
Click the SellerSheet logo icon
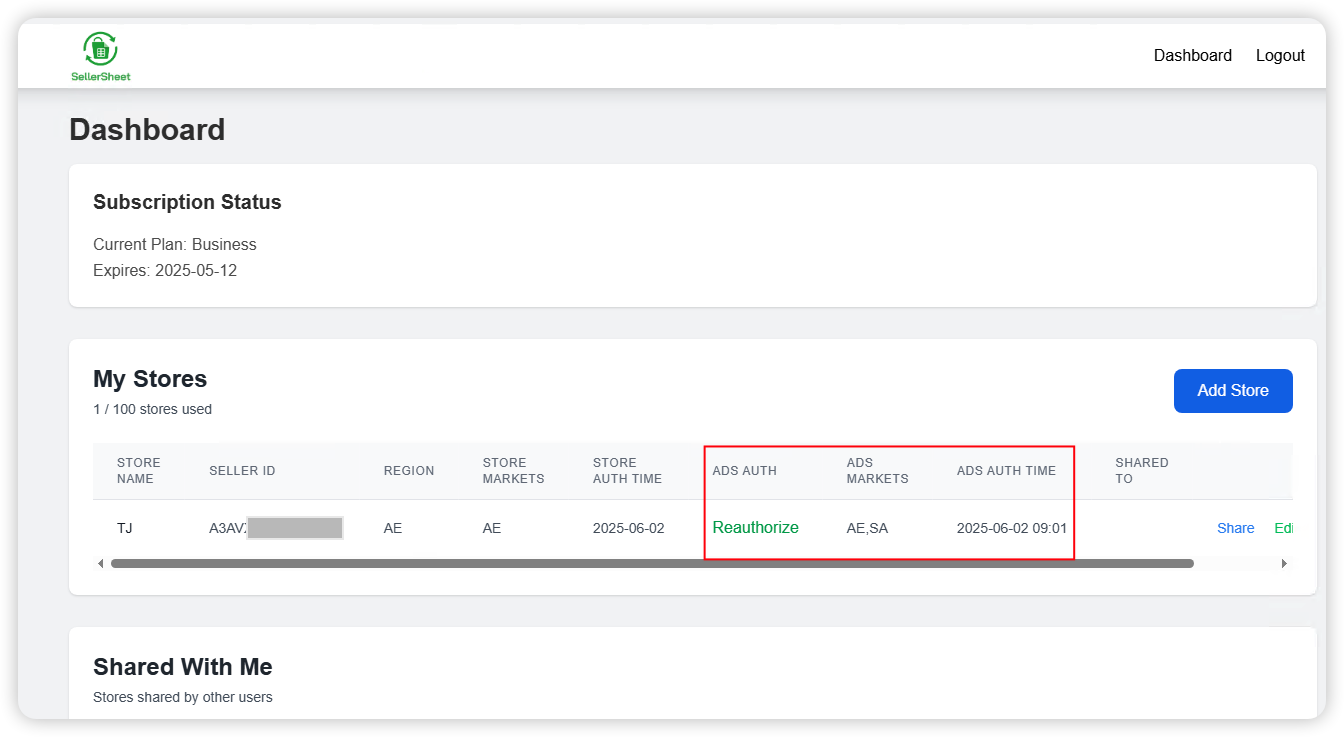100,49
